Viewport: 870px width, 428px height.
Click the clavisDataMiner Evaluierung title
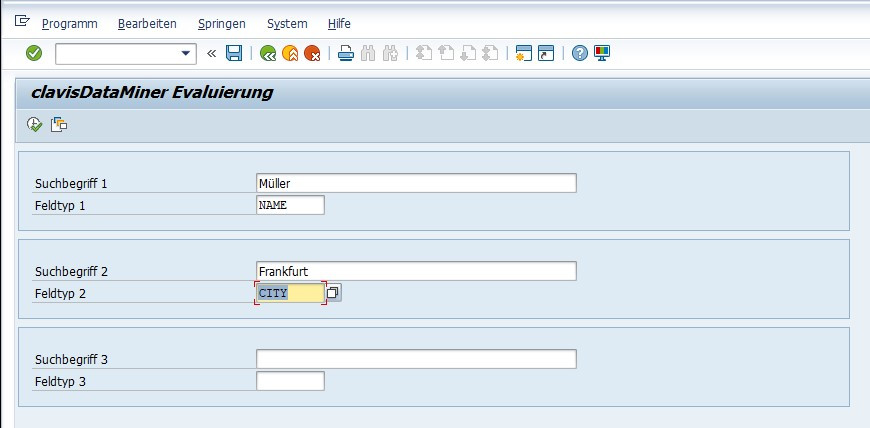152,92
